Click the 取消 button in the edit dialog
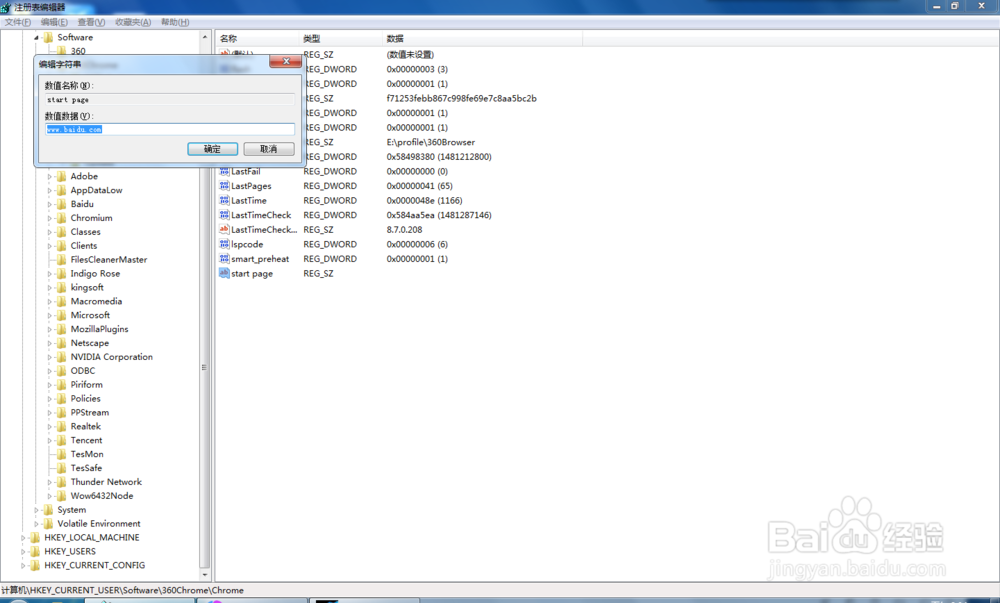Viewport: 1000px width, 603px height. 268,149
